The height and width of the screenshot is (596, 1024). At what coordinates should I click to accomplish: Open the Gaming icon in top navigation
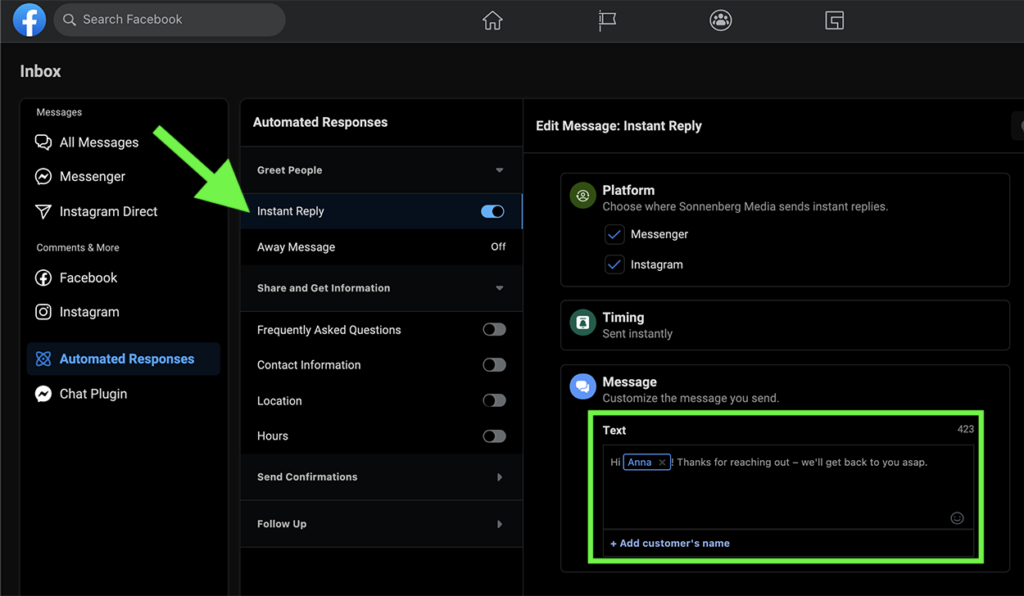pos(835,21)
